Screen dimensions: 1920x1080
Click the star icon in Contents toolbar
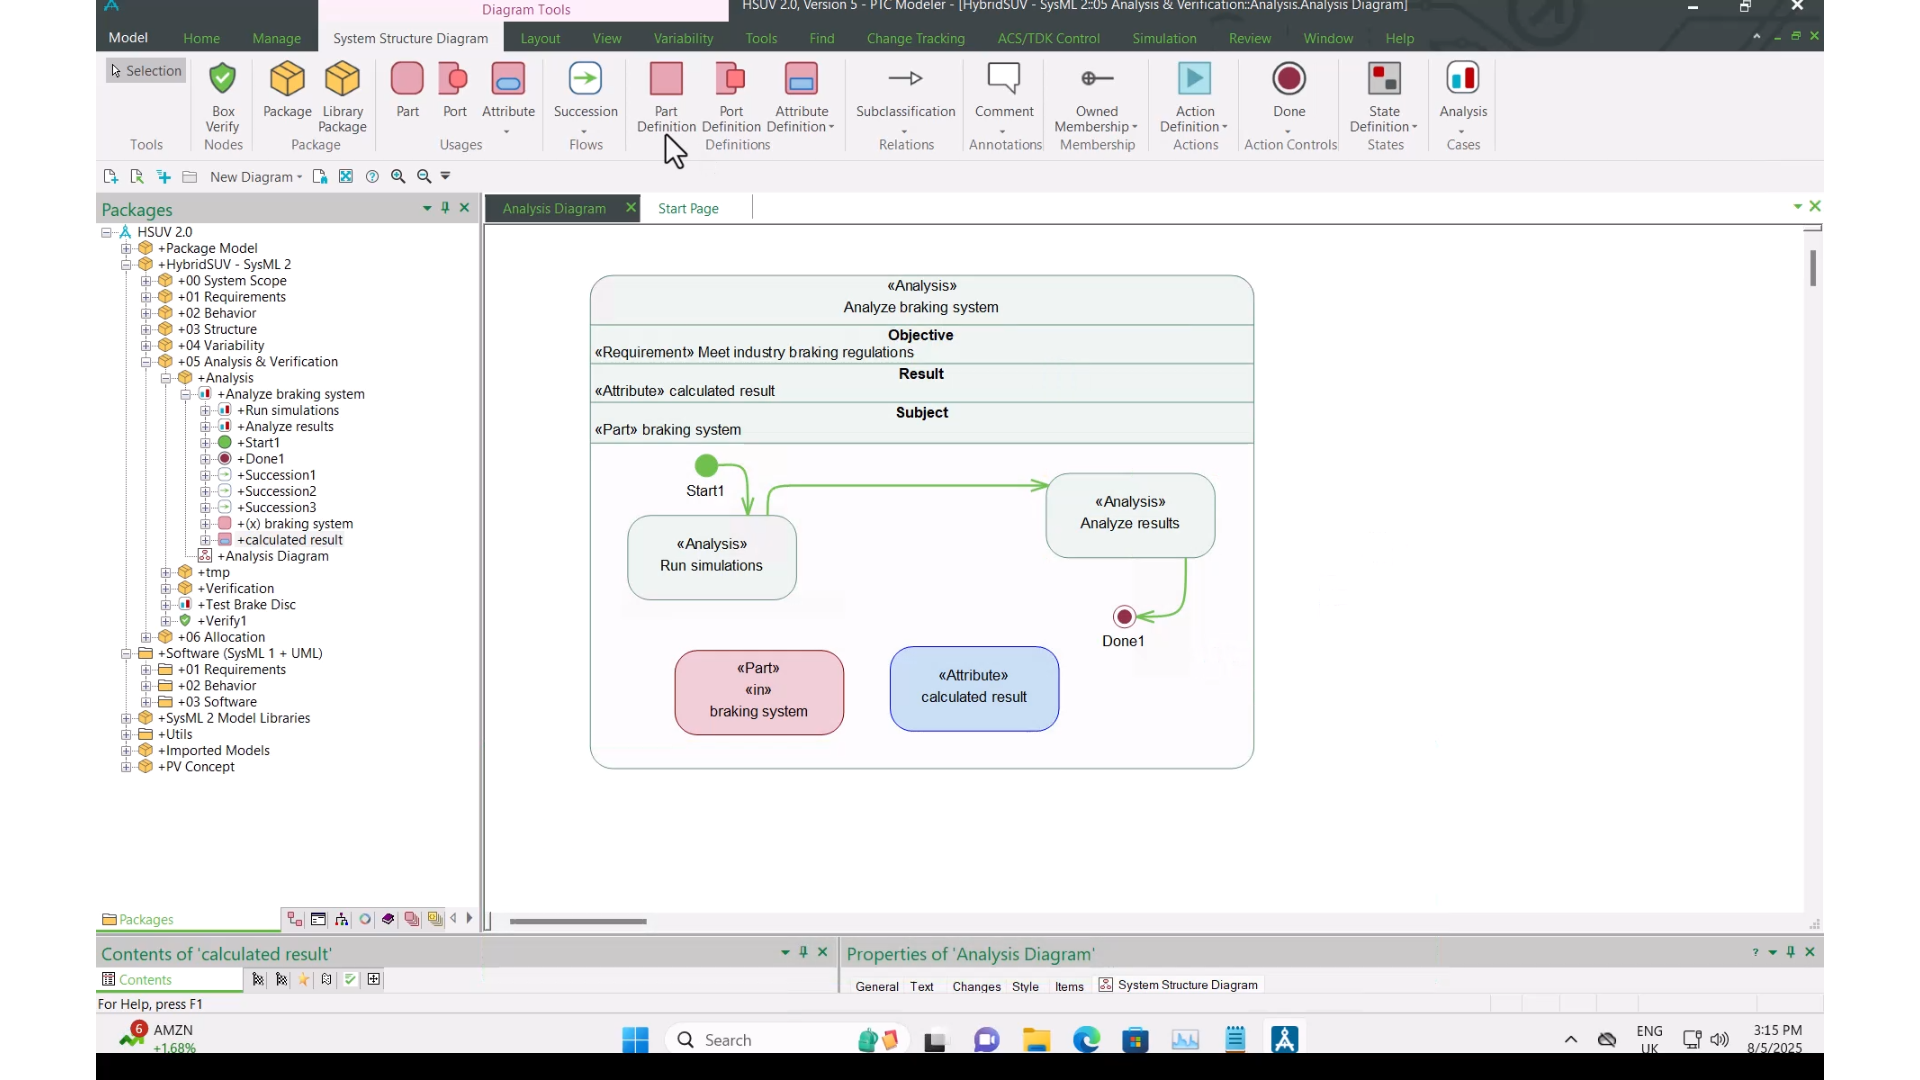[304, 980]
